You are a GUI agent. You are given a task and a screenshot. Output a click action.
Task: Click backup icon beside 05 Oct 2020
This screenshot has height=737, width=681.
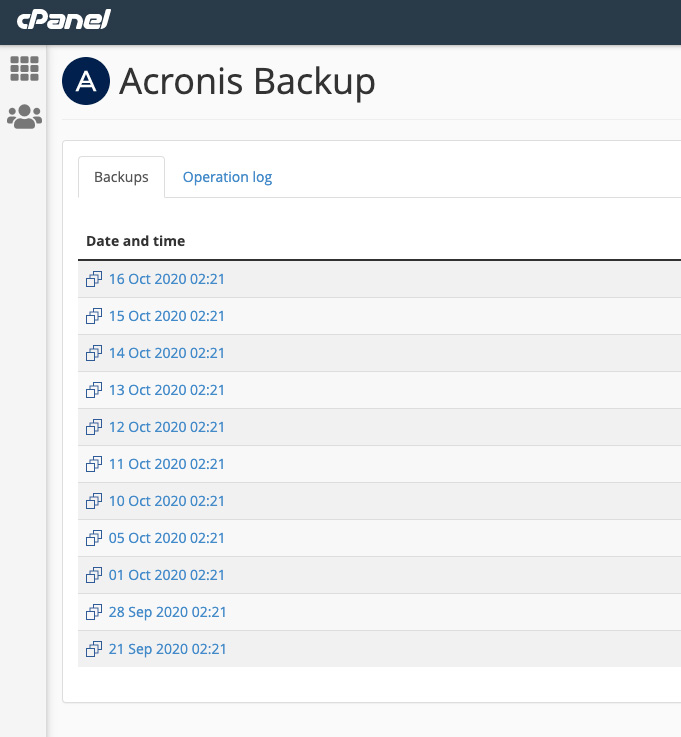94,538
